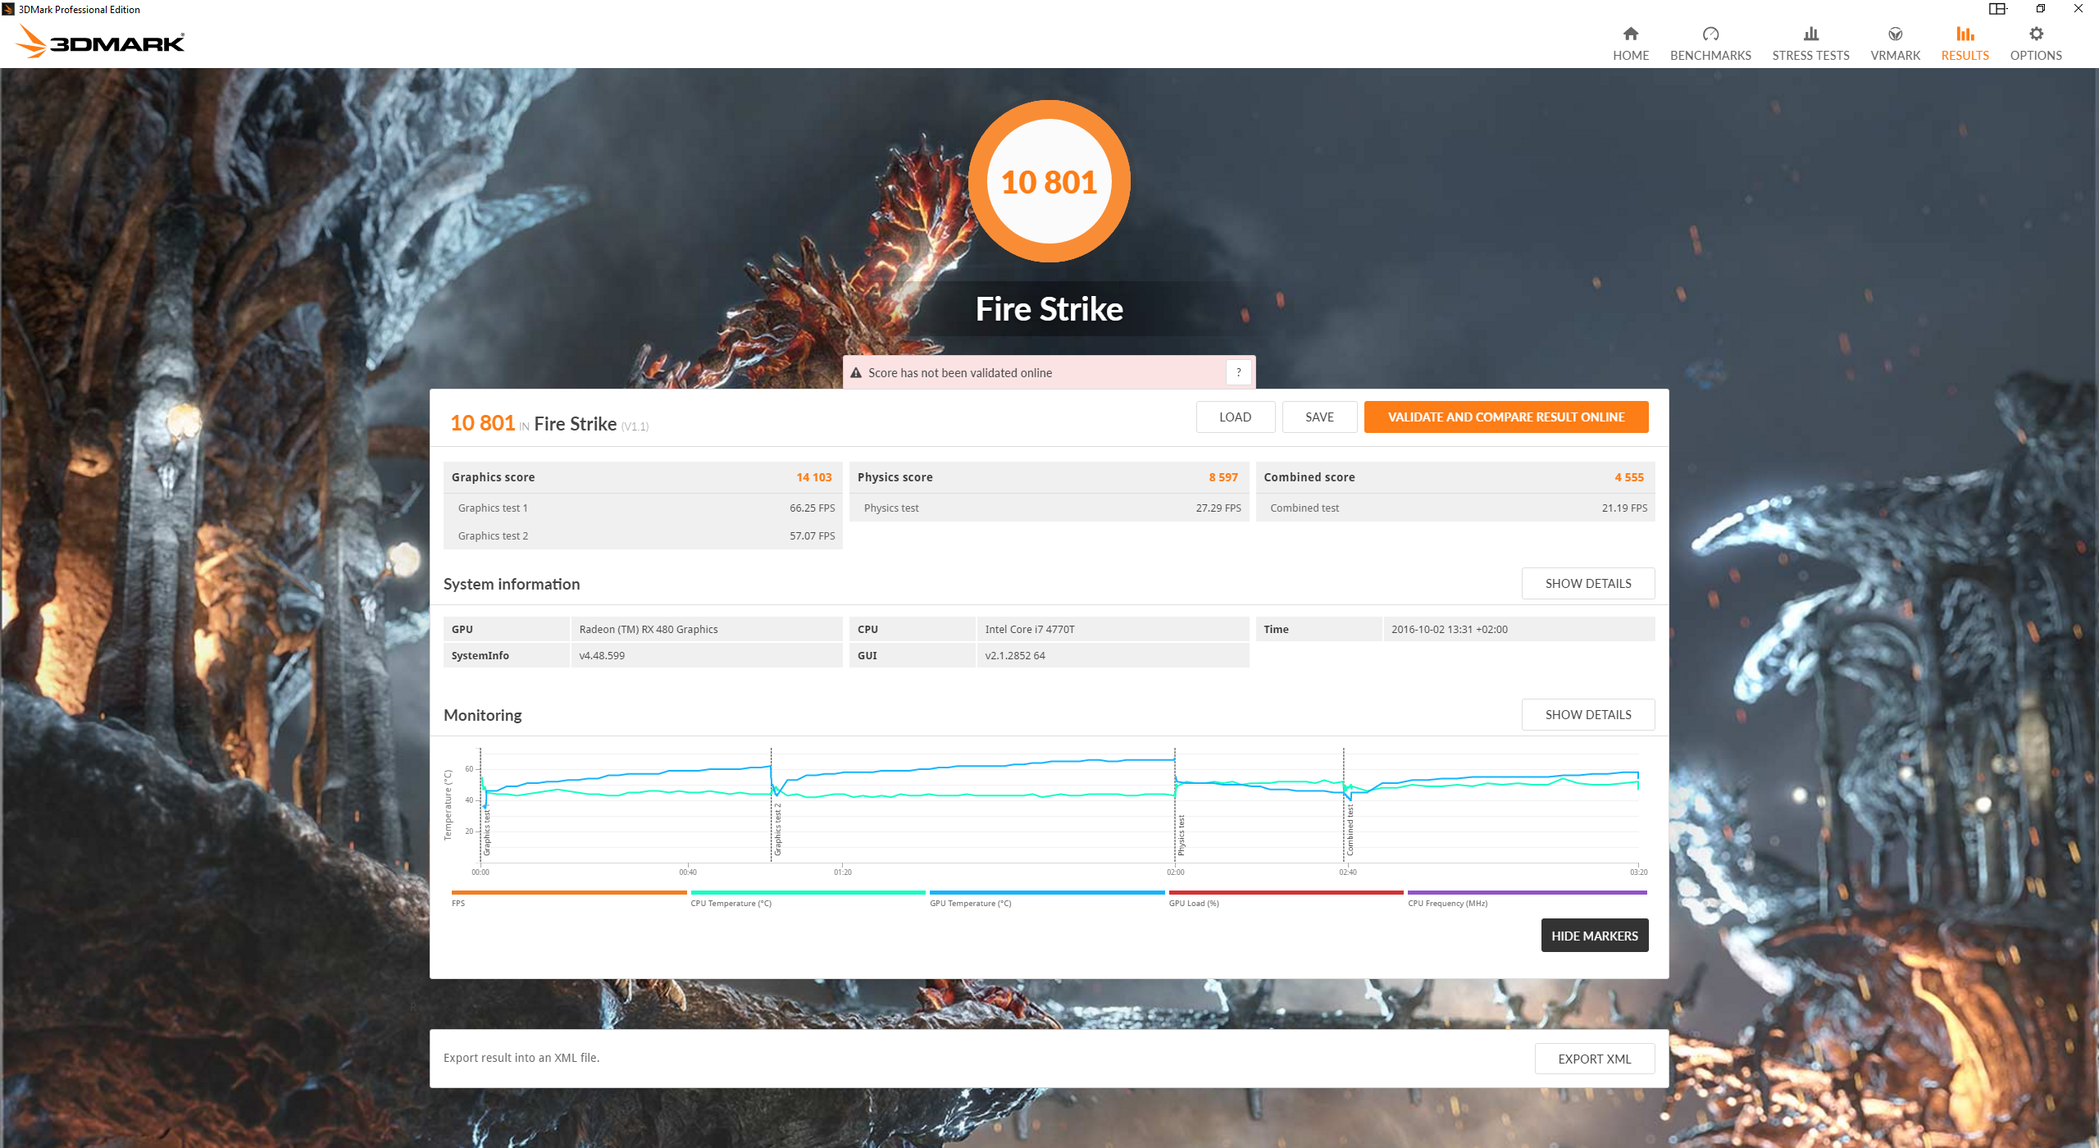Open the Options gear icon

pos(2035,34)
